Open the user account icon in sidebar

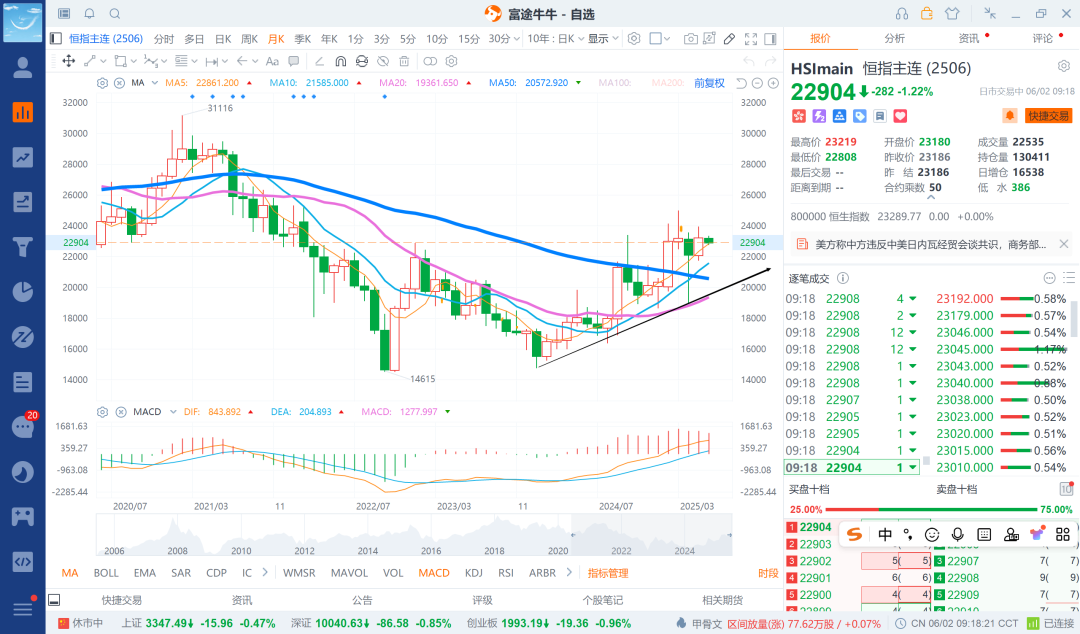click(x=23, y=68)
